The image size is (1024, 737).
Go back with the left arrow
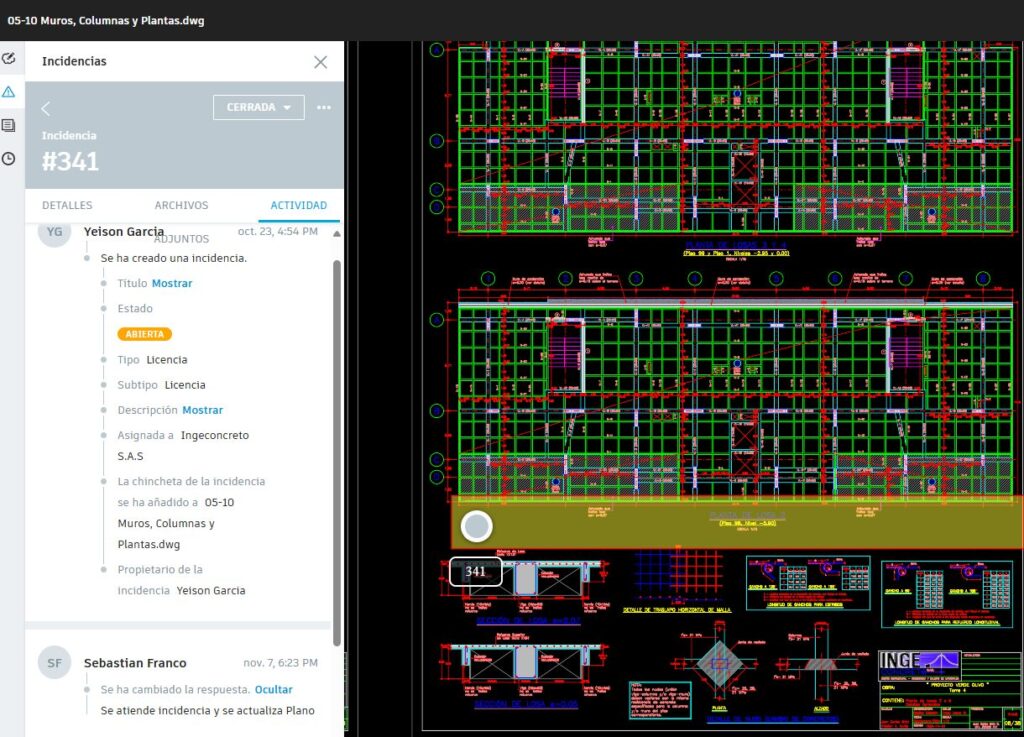[x=45, y=108]
